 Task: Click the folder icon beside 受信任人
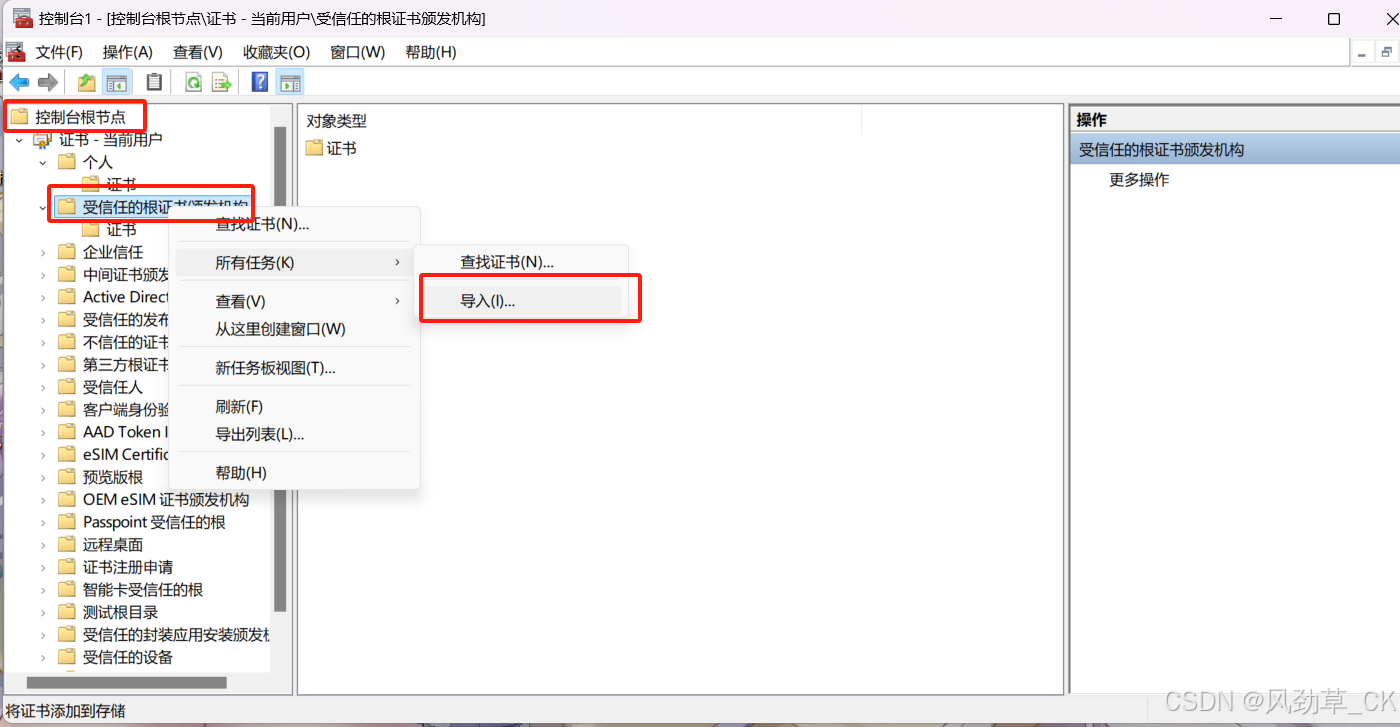(x=67, y=387)
